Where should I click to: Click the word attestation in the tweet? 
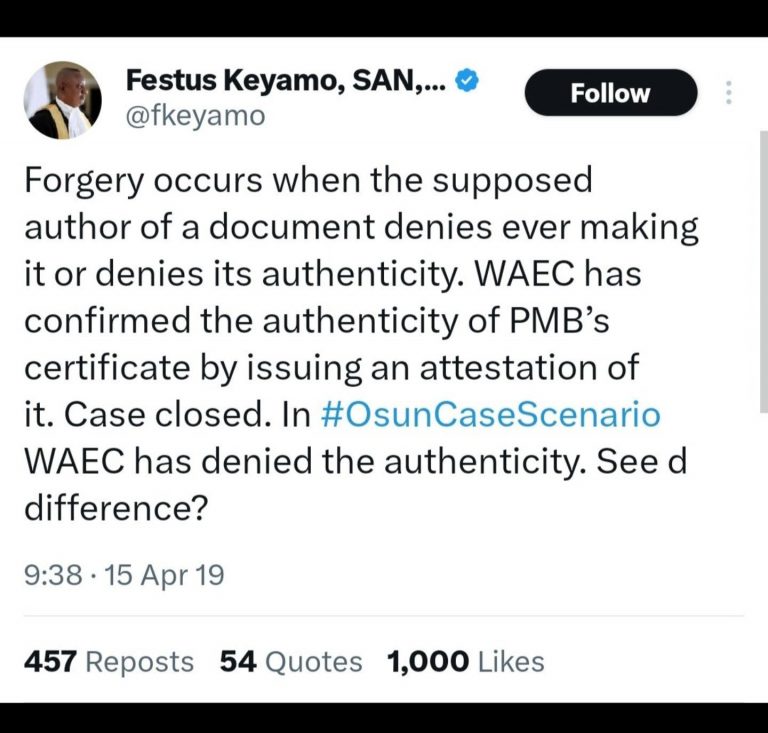[x=524, y=368]
